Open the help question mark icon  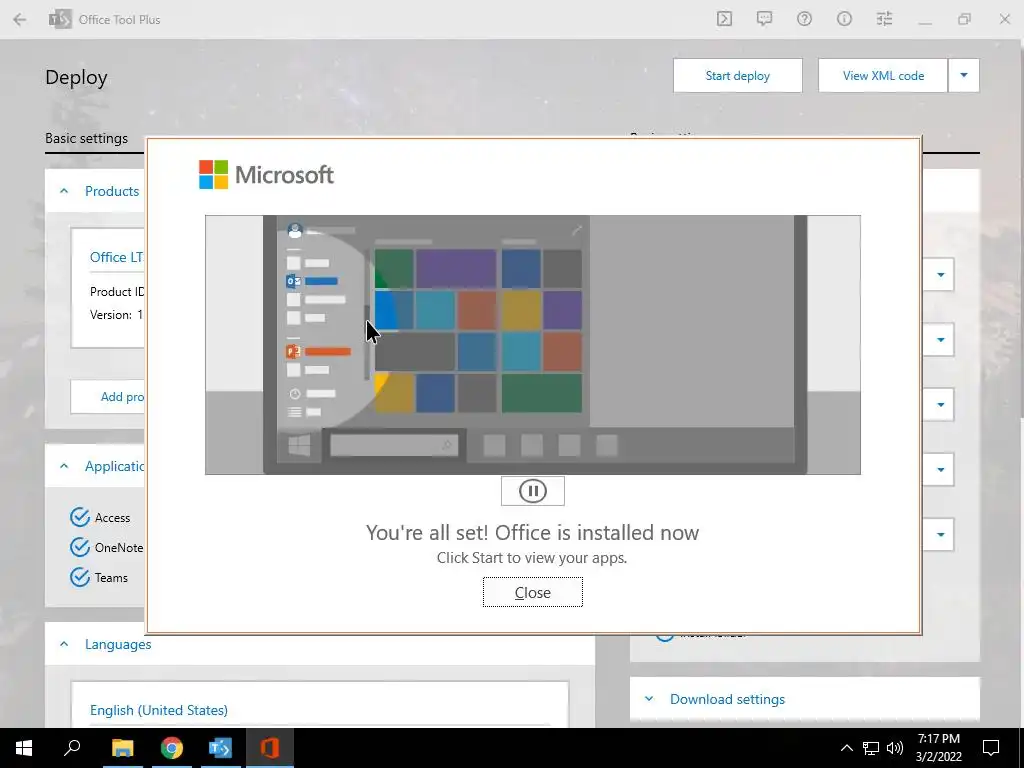pos(804,19)
